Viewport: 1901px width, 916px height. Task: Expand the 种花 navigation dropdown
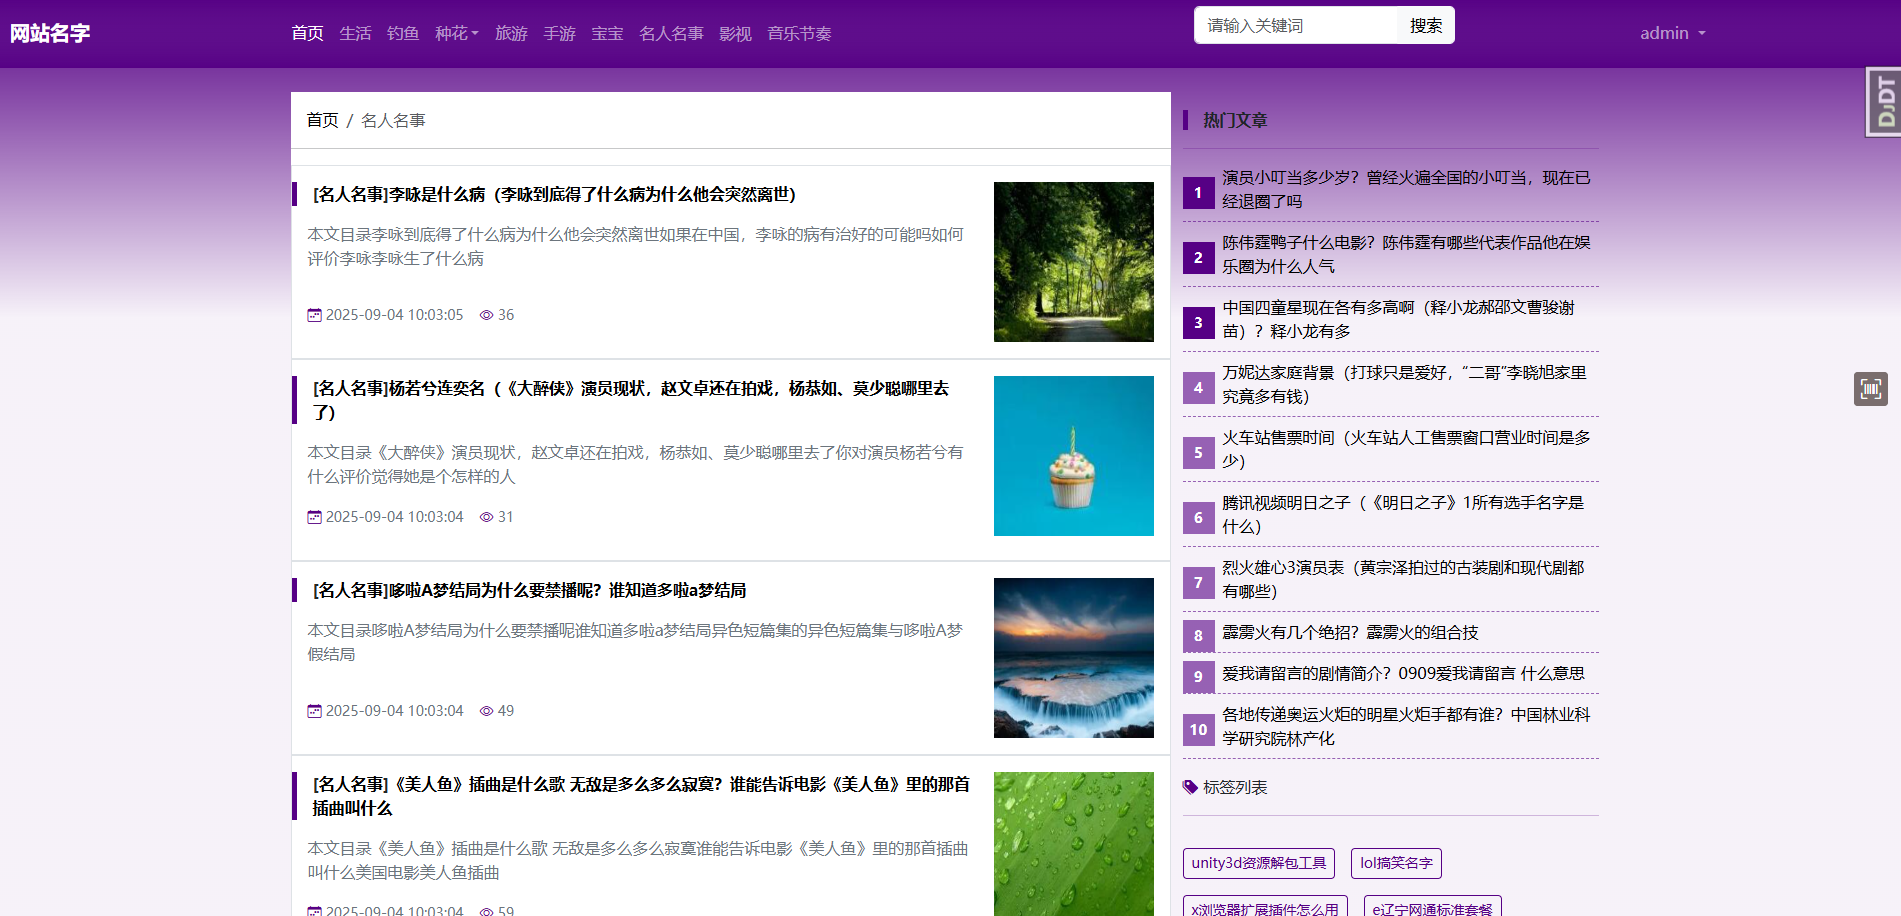[x=456, y=33]
